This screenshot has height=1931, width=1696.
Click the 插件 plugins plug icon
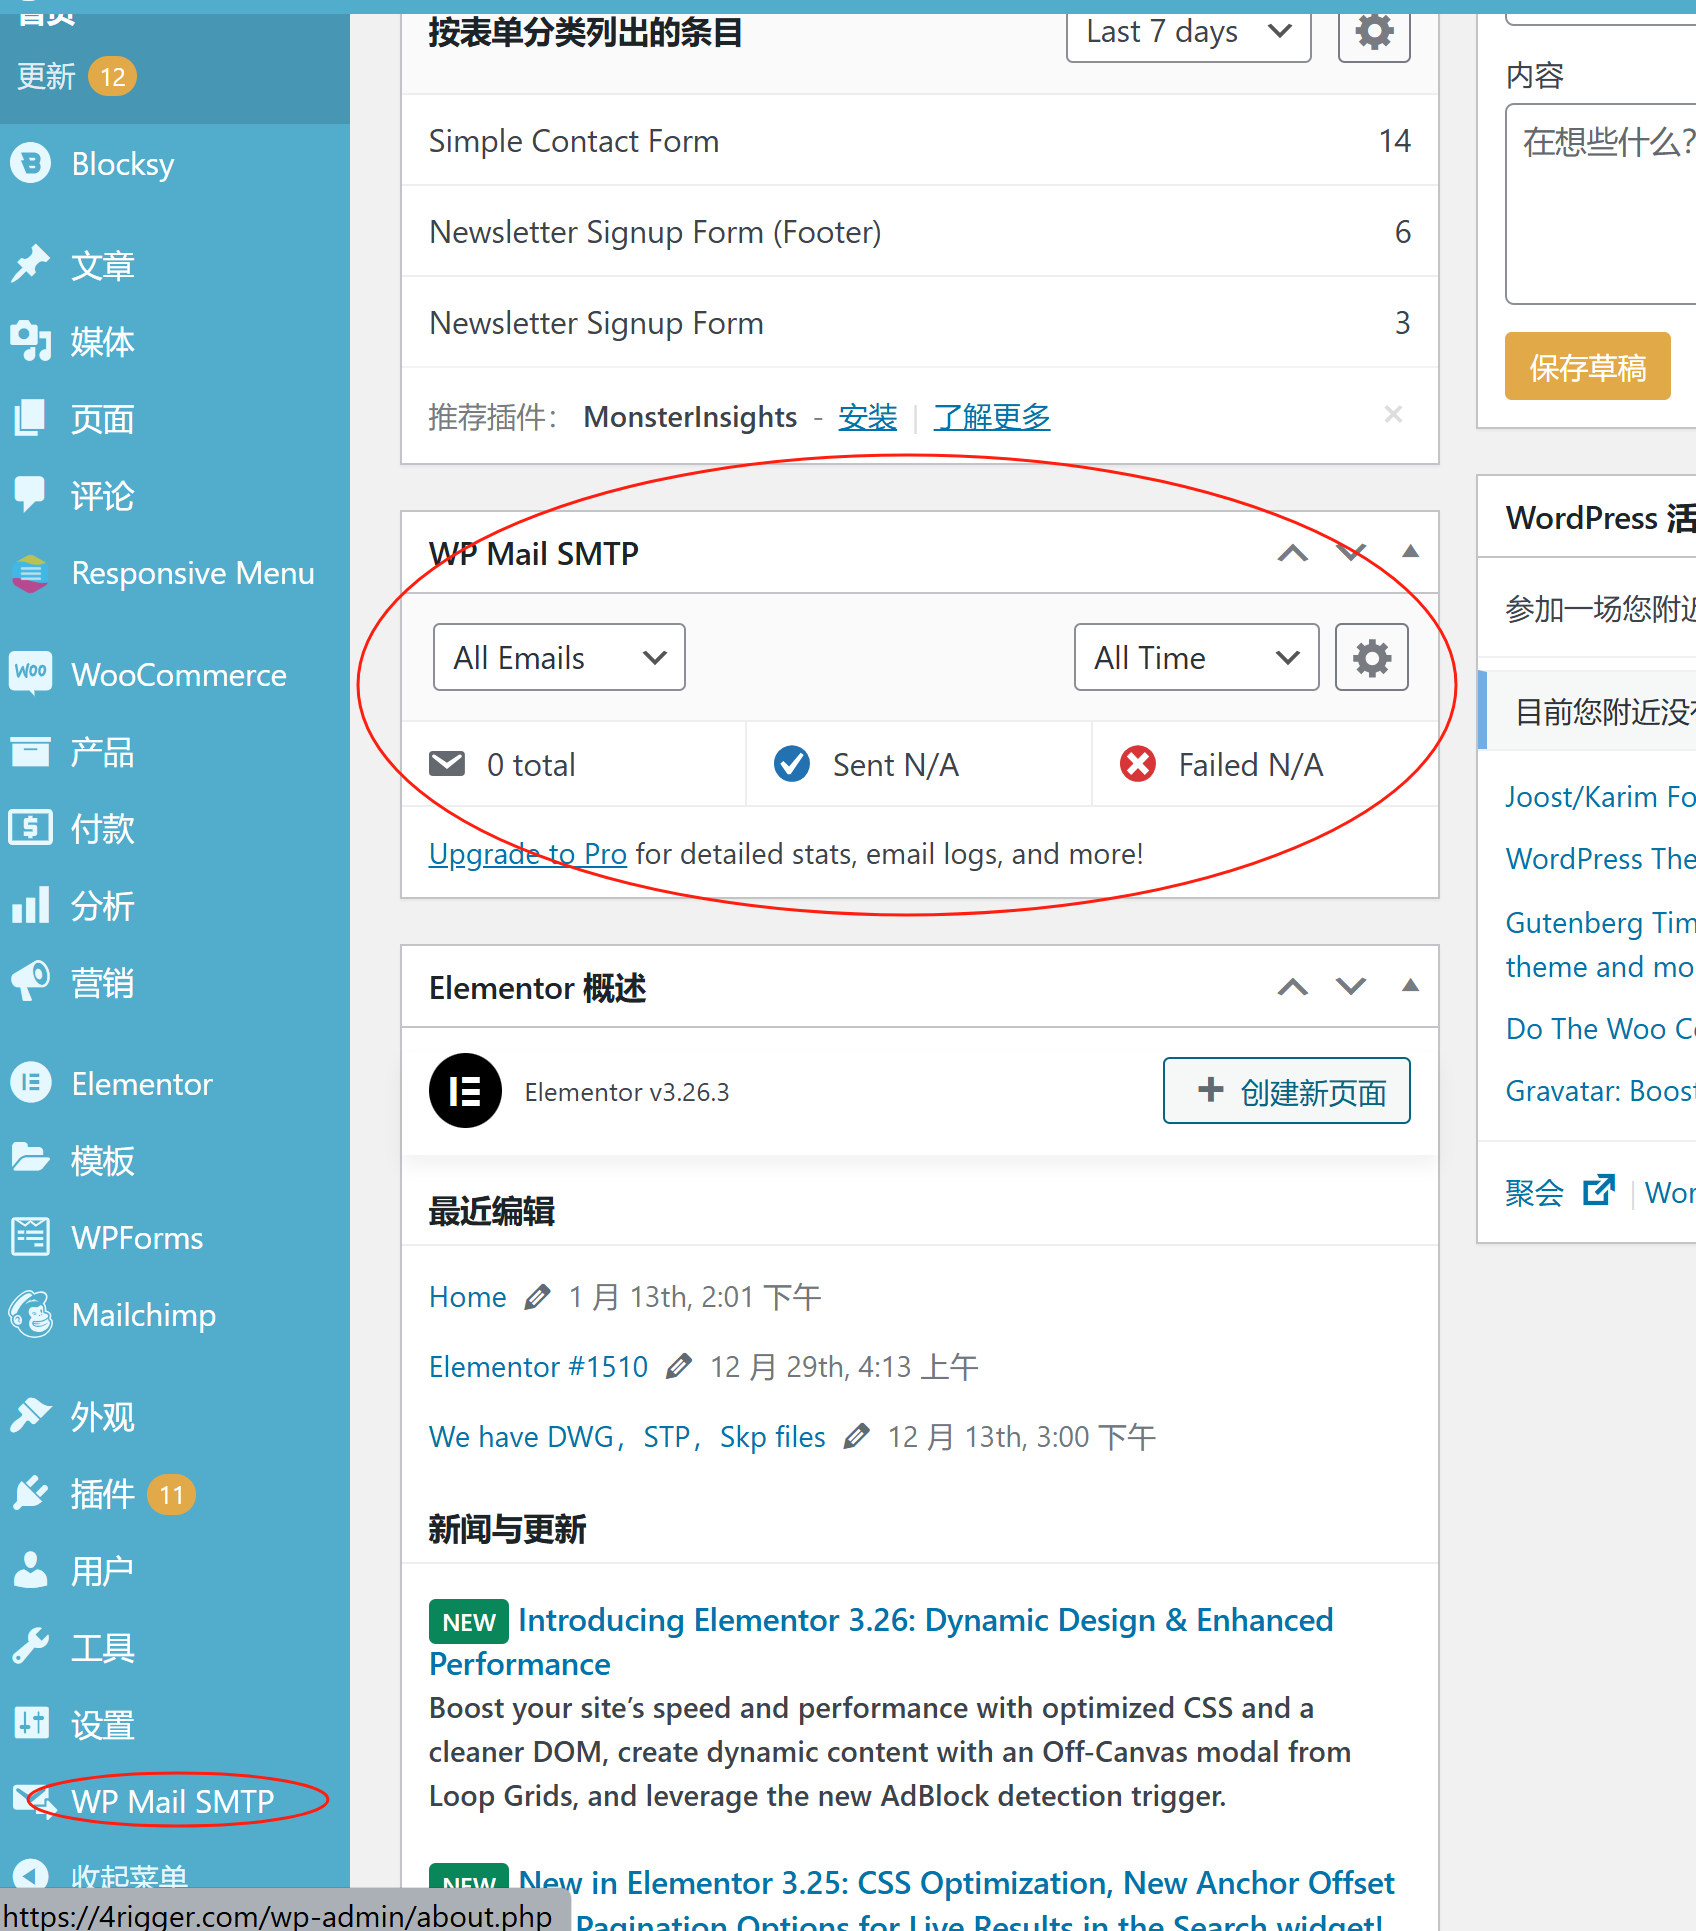tap(30, 1493)
